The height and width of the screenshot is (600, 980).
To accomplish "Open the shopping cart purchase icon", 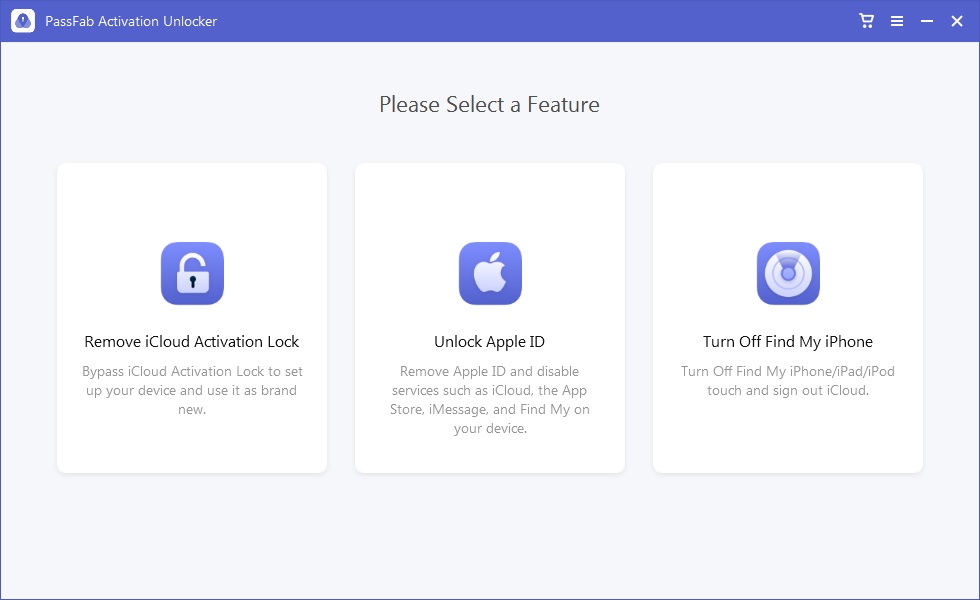I will (866, 21).
